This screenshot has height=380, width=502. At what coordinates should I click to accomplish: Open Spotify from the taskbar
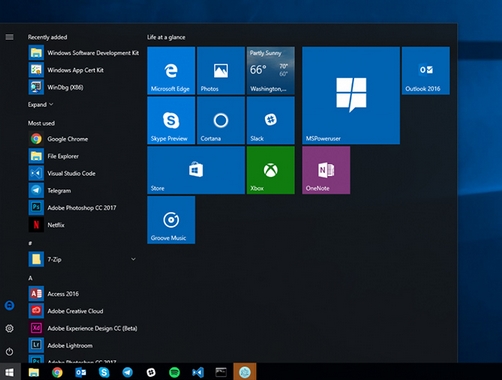tap(174, 372)
